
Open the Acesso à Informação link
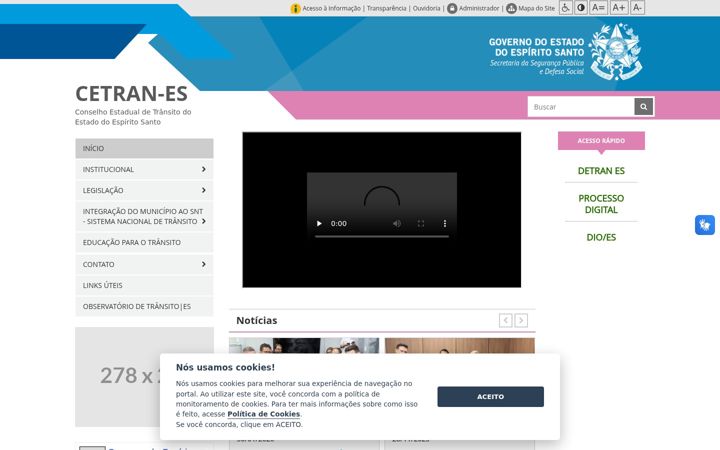tap(331, 8)
